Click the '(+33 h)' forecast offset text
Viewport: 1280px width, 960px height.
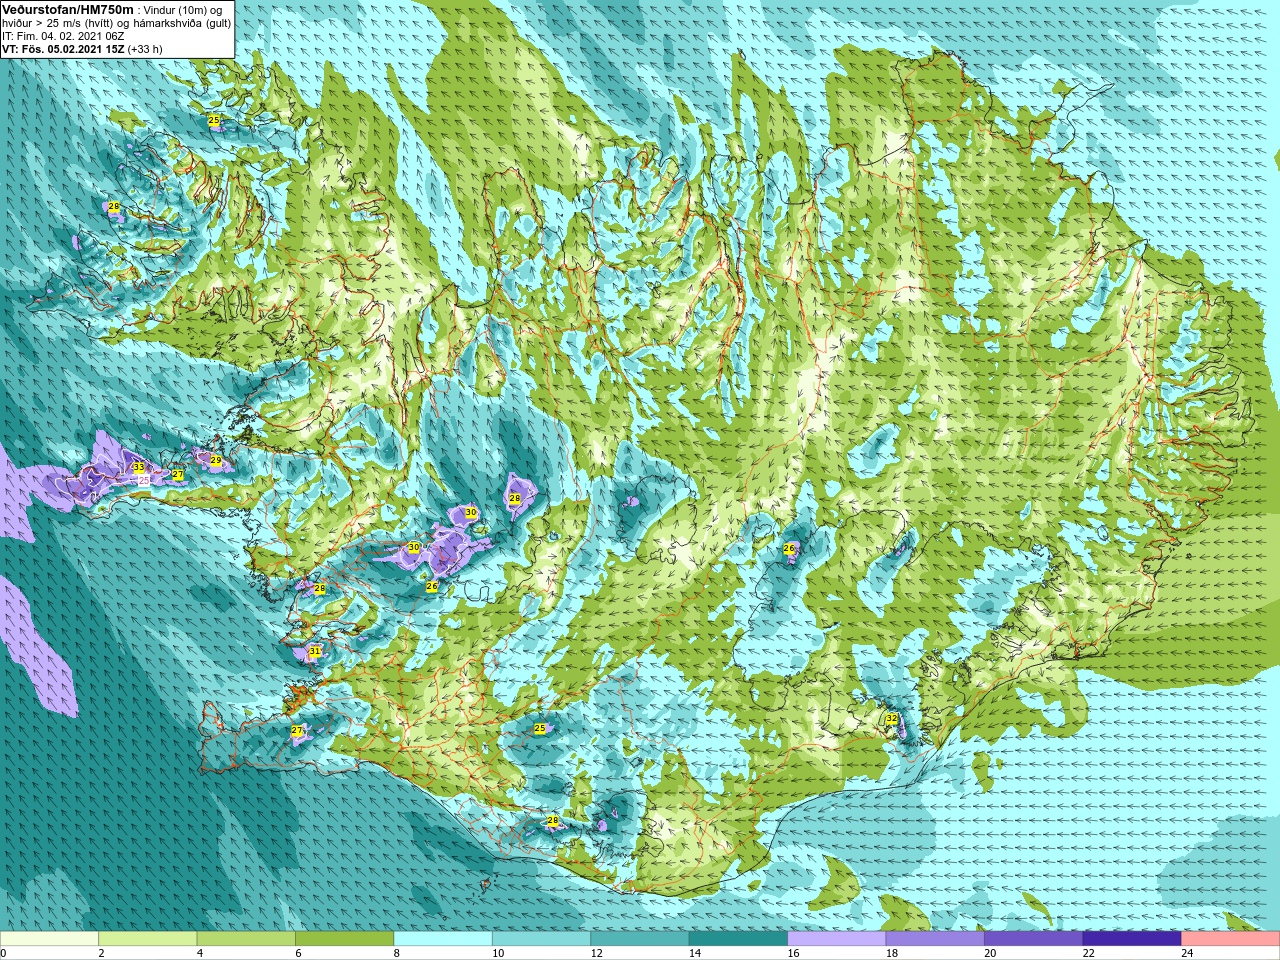145,49
